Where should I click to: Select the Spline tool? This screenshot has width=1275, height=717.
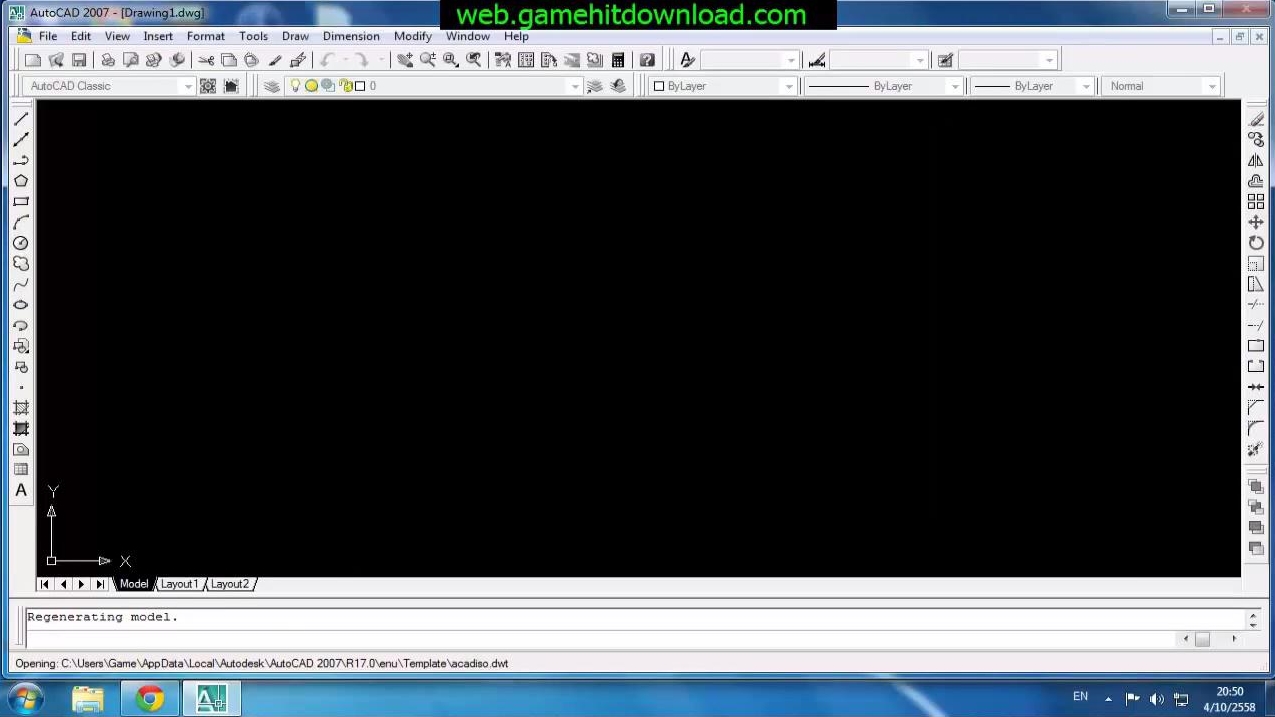tap(21, 284)
